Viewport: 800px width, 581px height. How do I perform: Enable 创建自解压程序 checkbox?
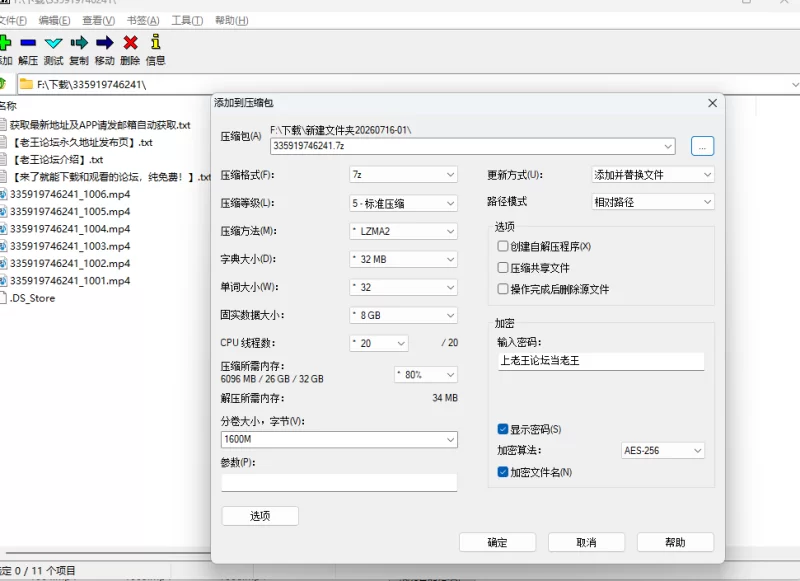click(503, 246)
